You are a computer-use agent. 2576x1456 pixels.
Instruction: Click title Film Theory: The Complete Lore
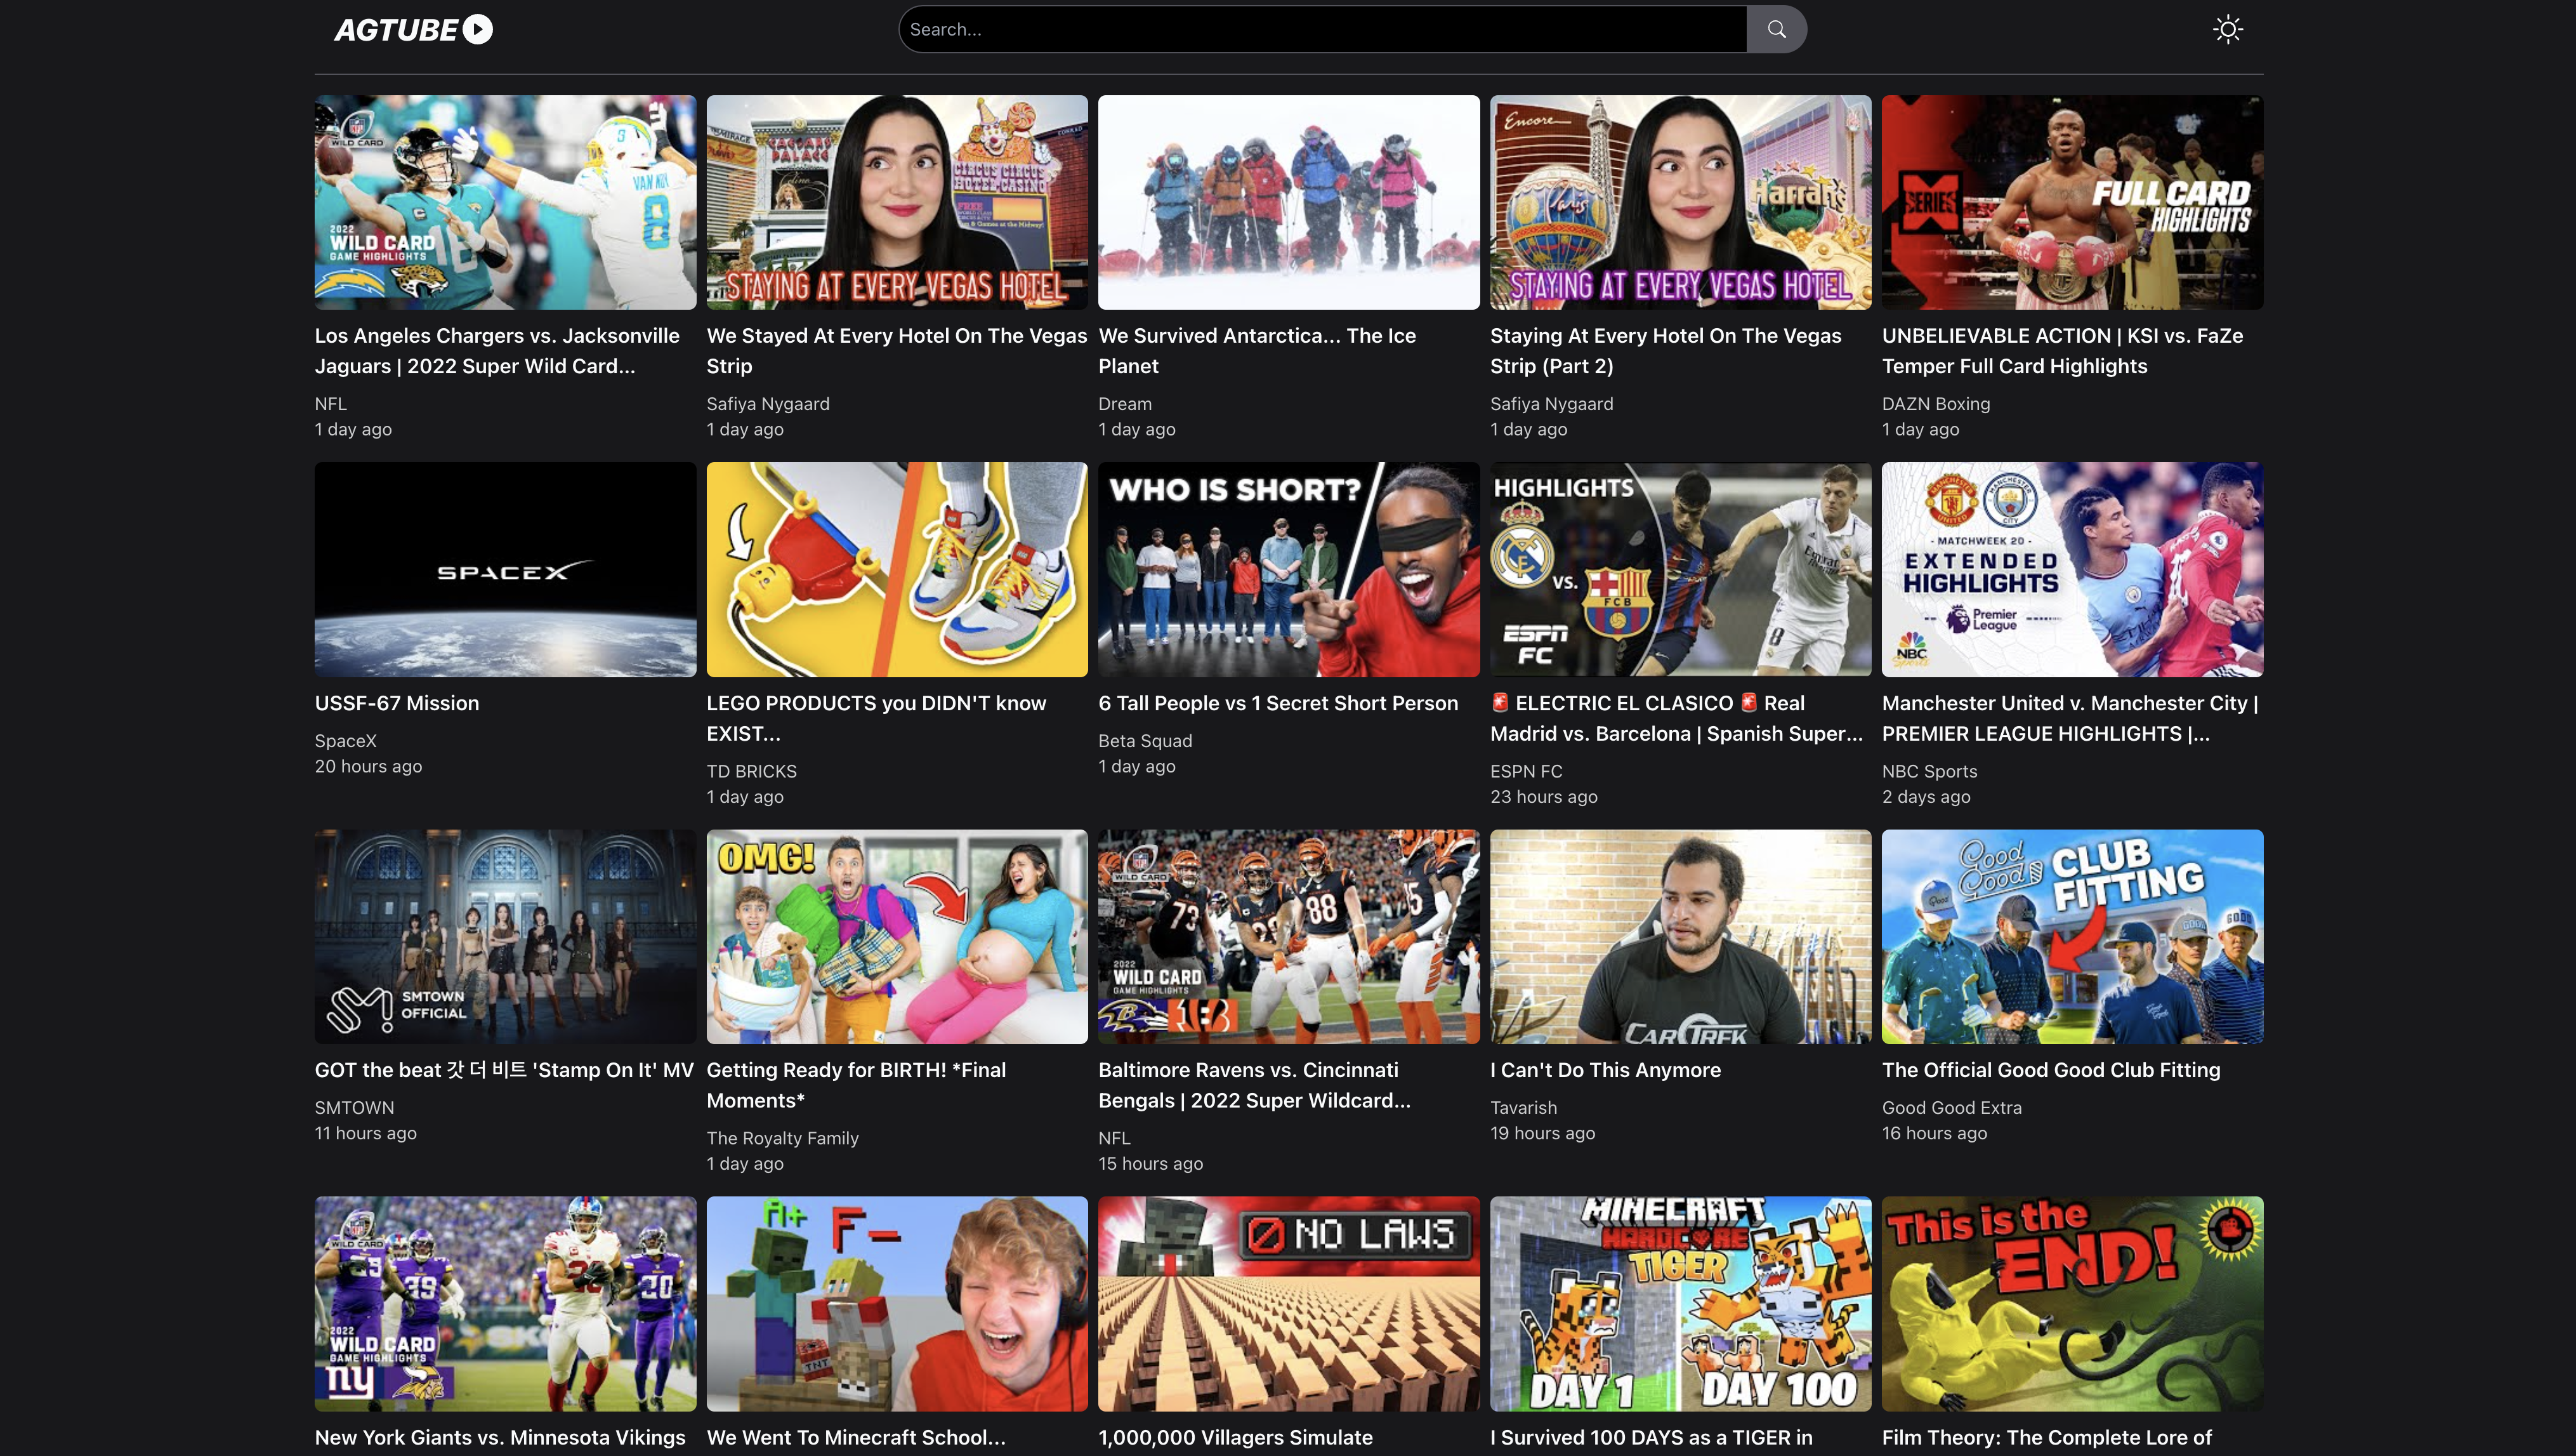[2046, 1437]
